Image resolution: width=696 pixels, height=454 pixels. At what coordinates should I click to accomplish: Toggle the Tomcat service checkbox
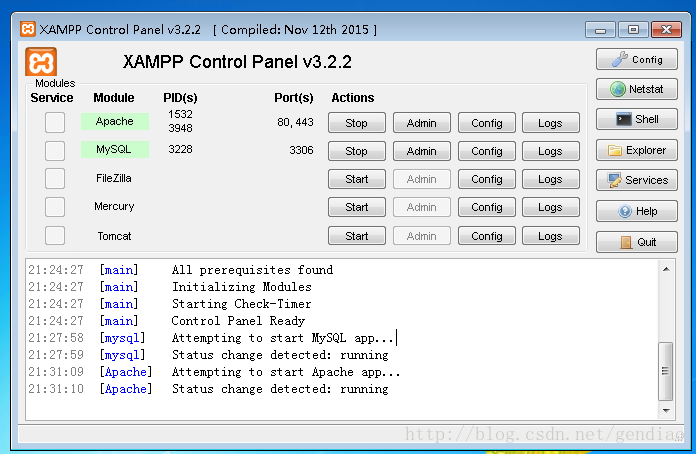click(x=55, y=236)
